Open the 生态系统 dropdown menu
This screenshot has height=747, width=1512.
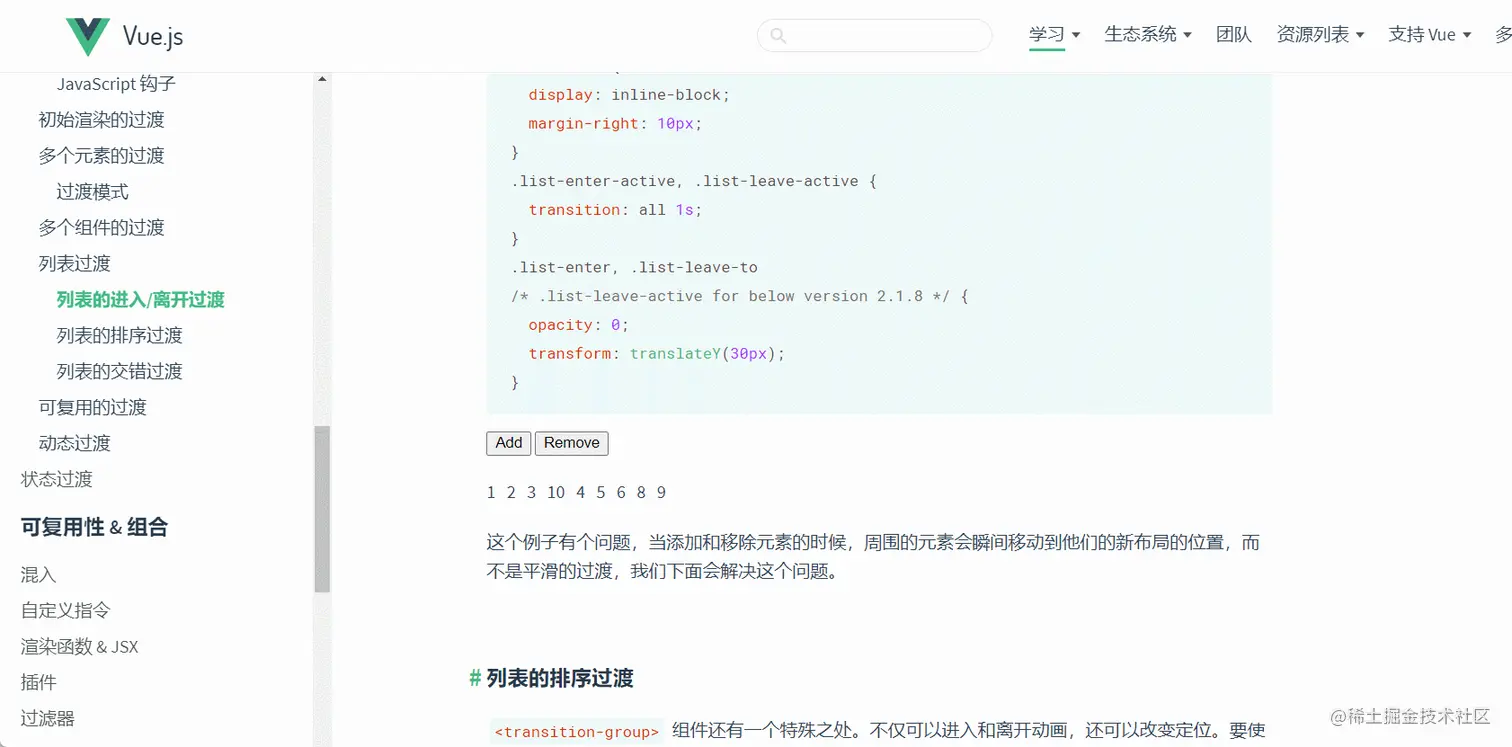tap(1148, 35)
